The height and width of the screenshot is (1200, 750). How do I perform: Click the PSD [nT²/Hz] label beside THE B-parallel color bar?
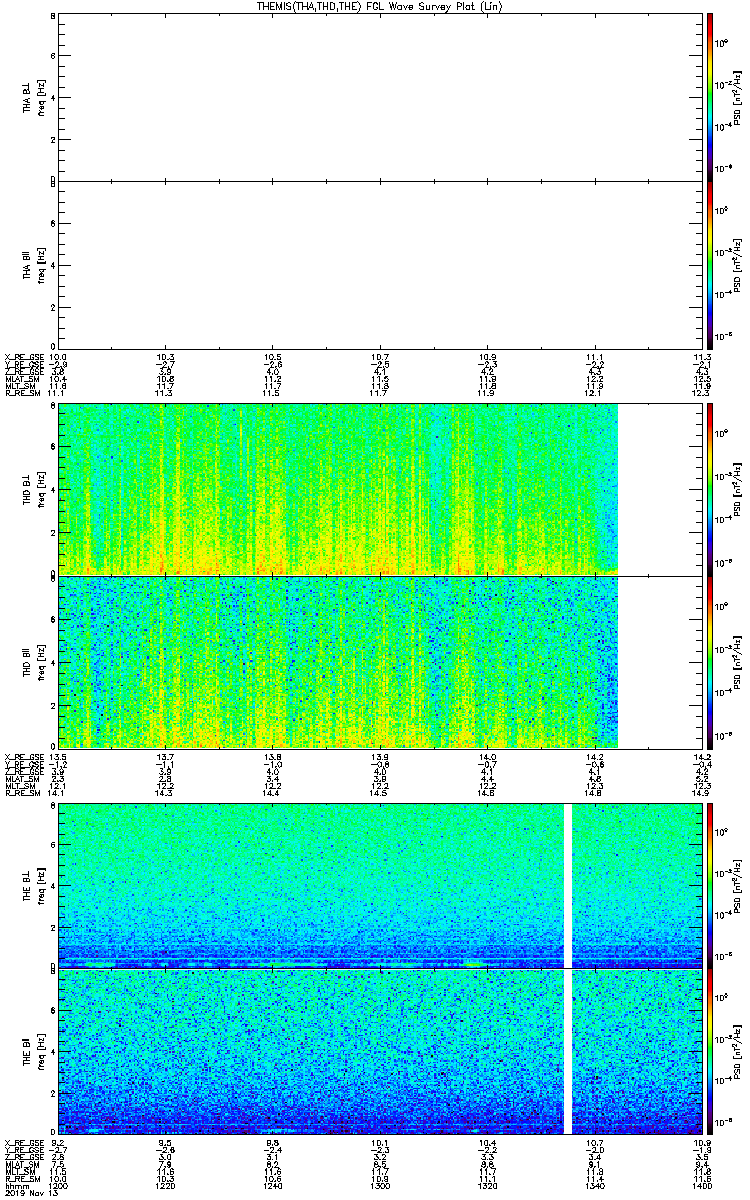click(737, 1052)
